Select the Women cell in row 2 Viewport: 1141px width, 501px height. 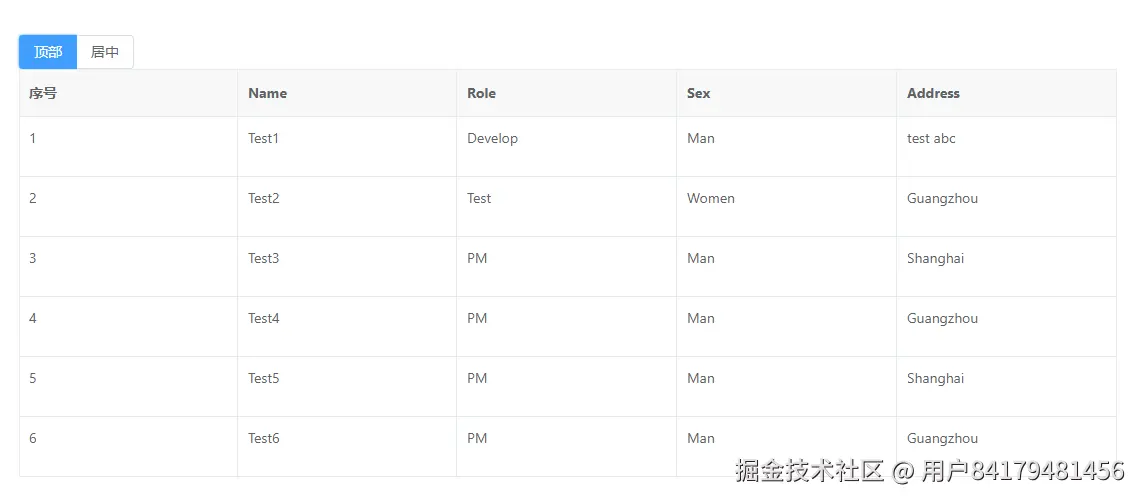(x=711, y=199)
